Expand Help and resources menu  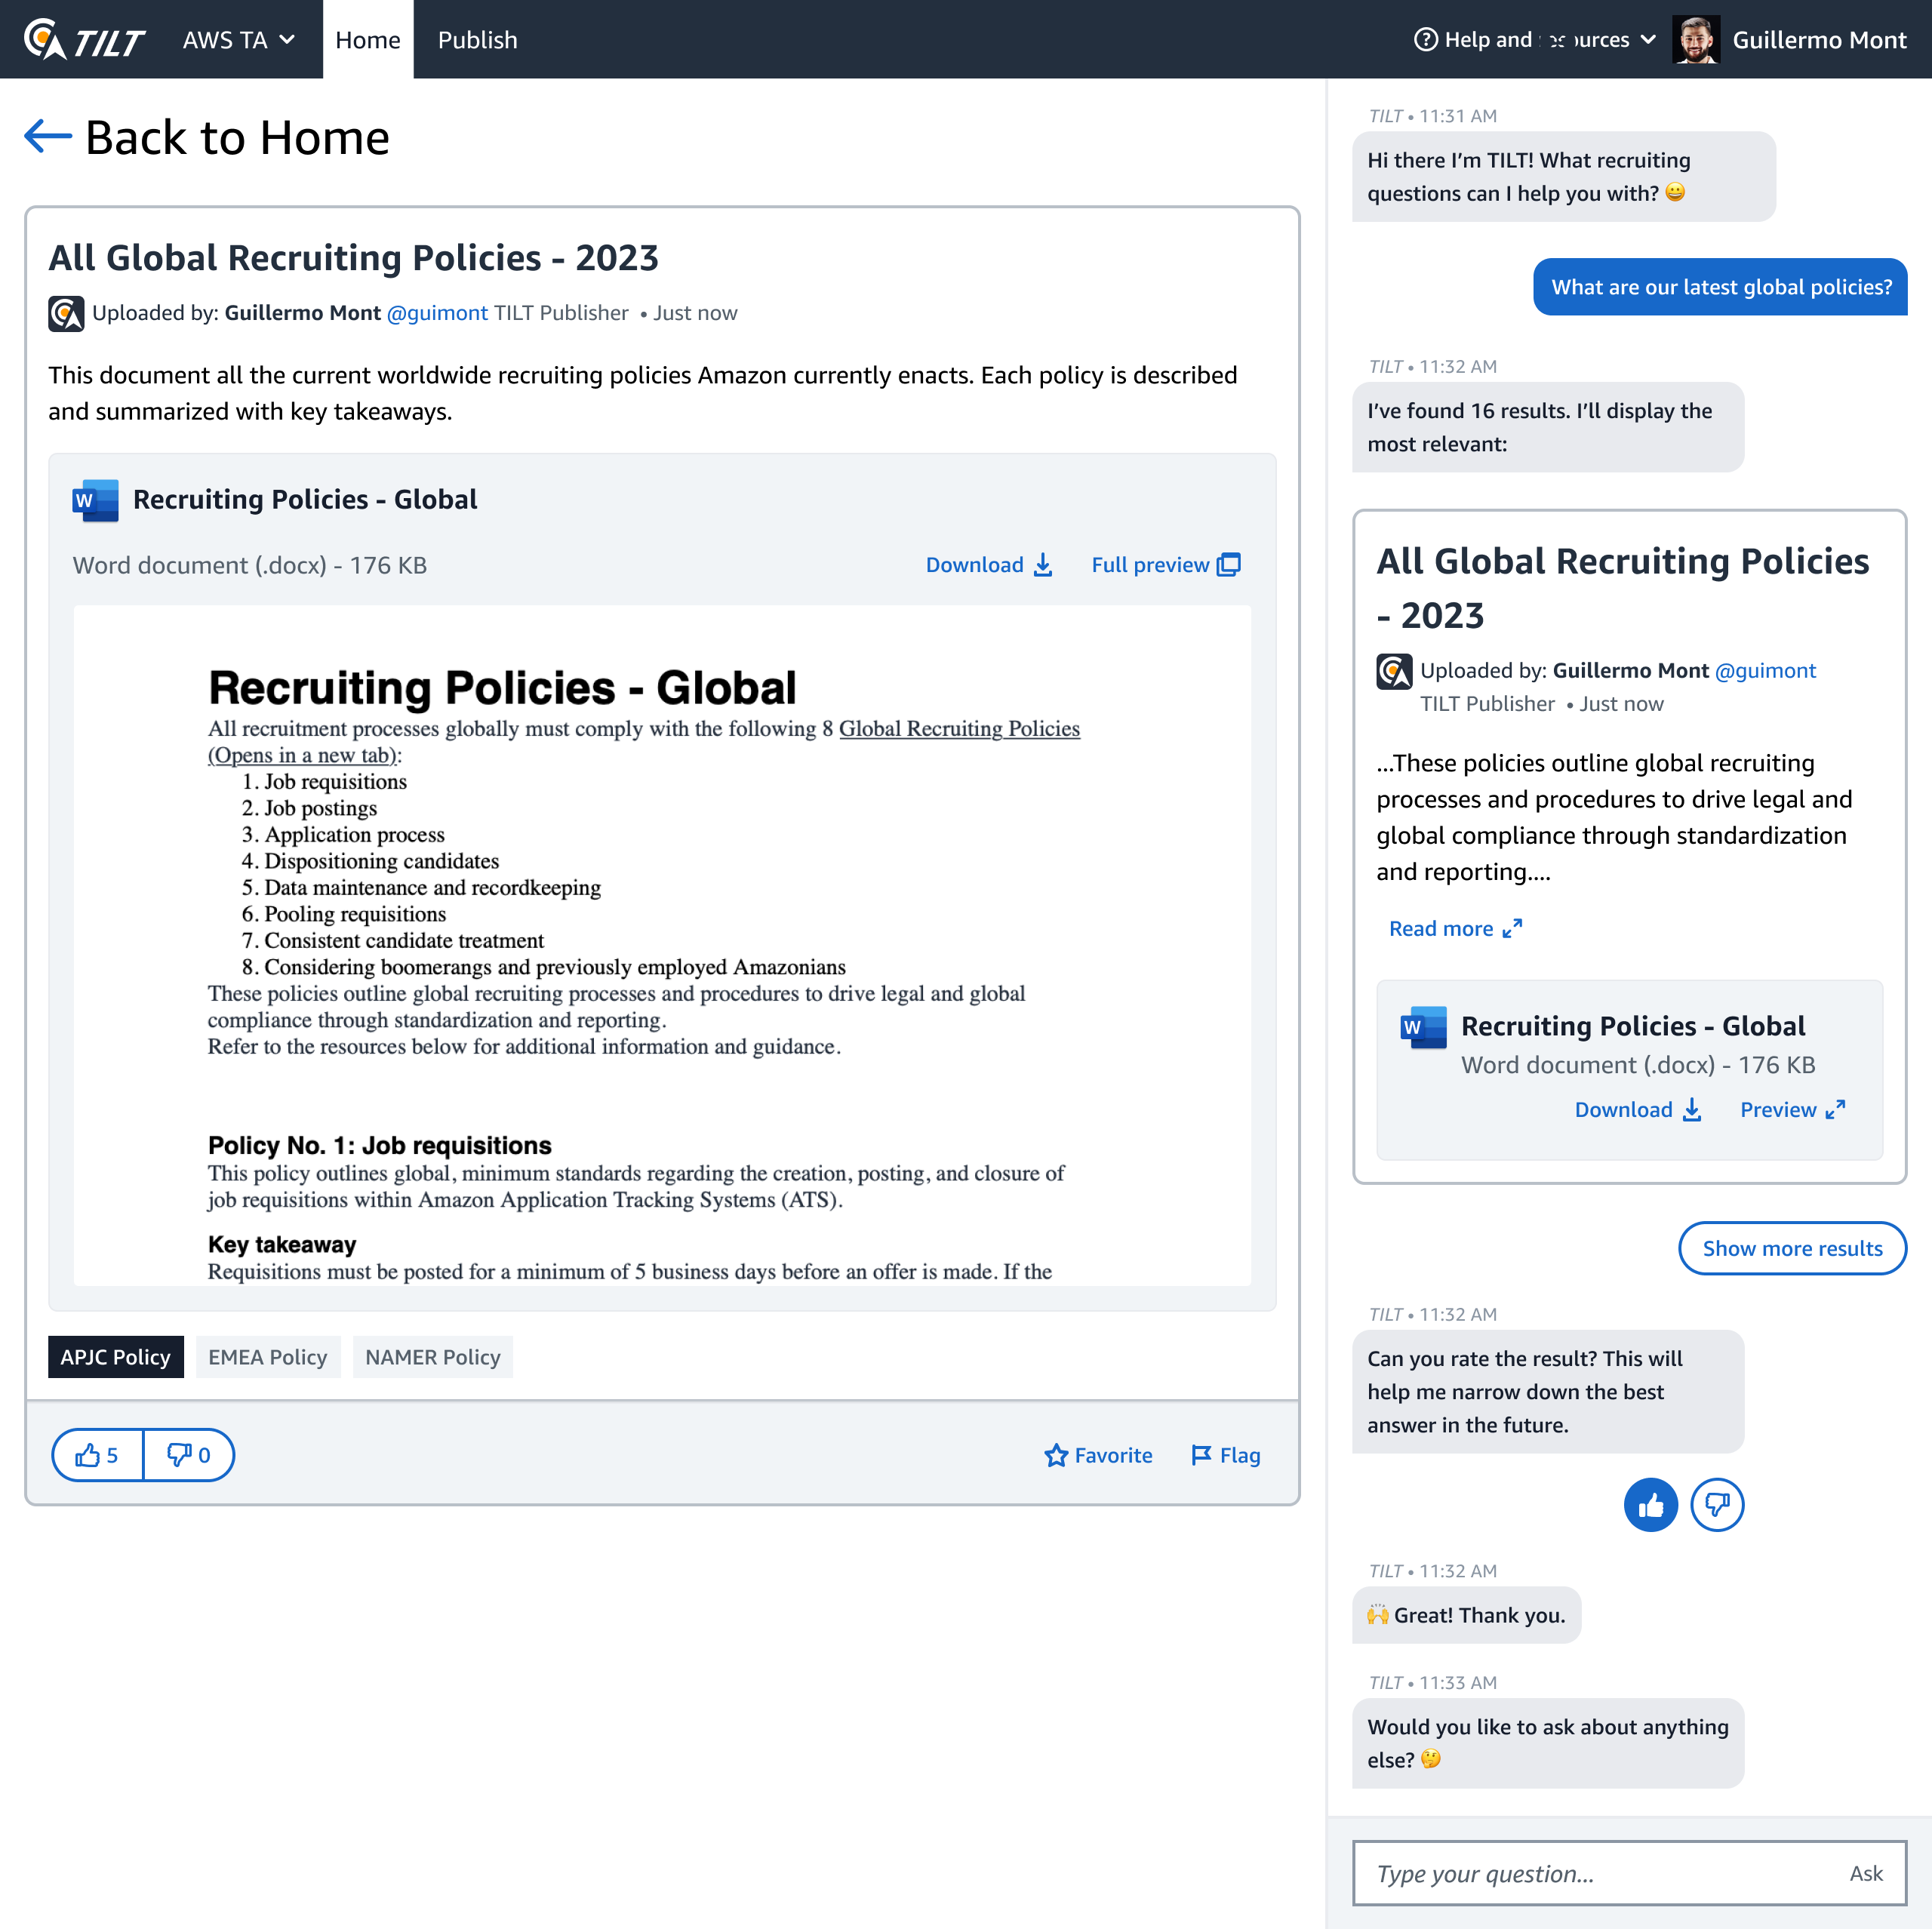pos(1535,40)
